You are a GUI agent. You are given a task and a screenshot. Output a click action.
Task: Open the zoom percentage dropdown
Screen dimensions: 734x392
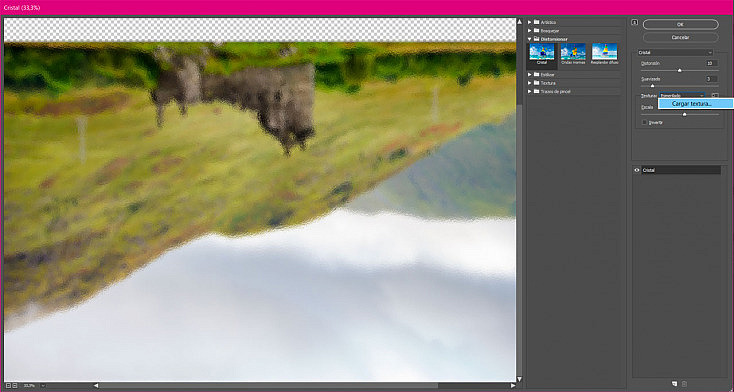point(43,385)
